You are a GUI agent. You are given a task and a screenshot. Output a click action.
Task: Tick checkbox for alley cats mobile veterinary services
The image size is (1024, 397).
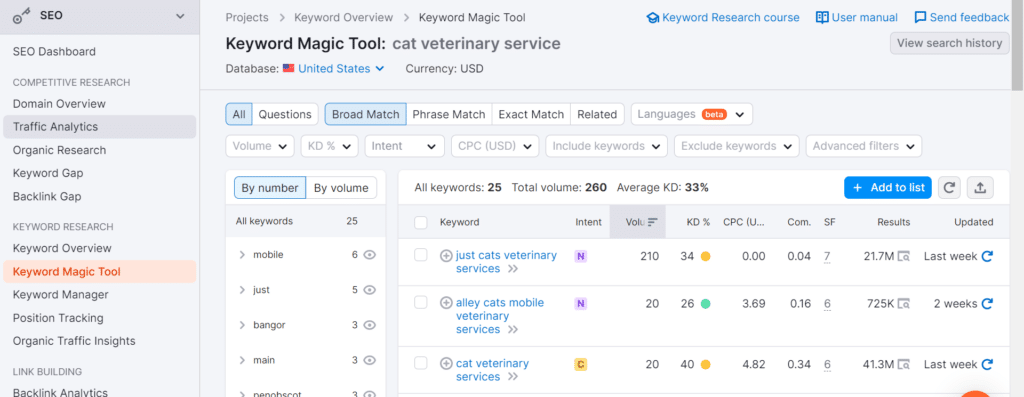click(x=421, y=302)
